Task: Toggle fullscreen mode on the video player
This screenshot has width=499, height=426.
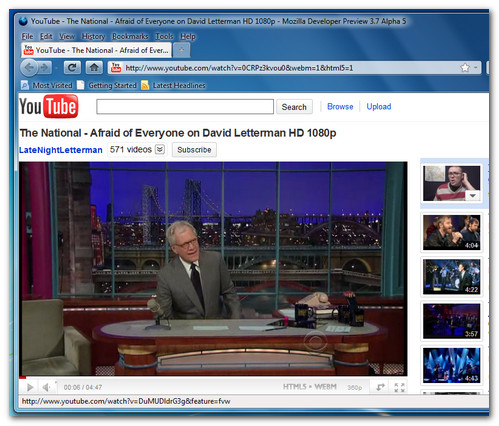Action: point(399,387)
